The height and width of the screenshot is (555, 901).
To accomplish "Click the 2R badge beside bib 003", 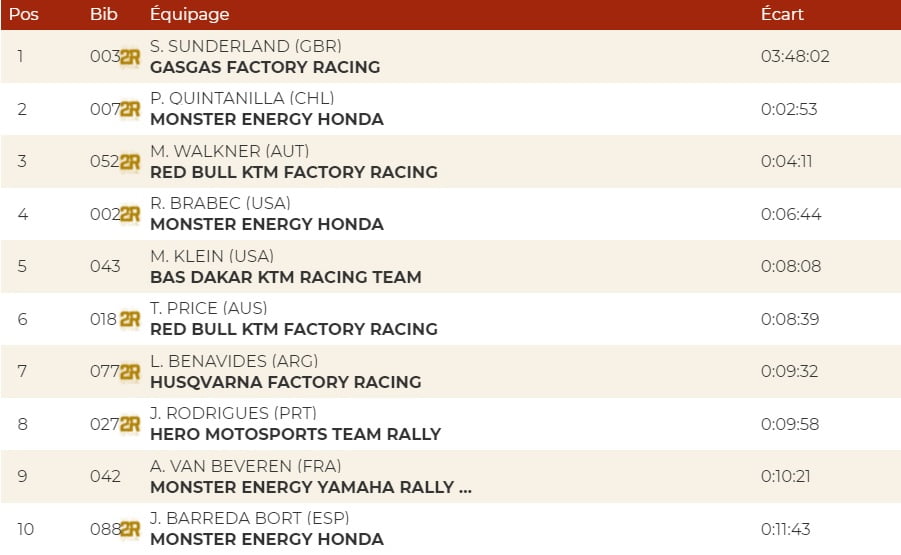I will click(130, 57).
